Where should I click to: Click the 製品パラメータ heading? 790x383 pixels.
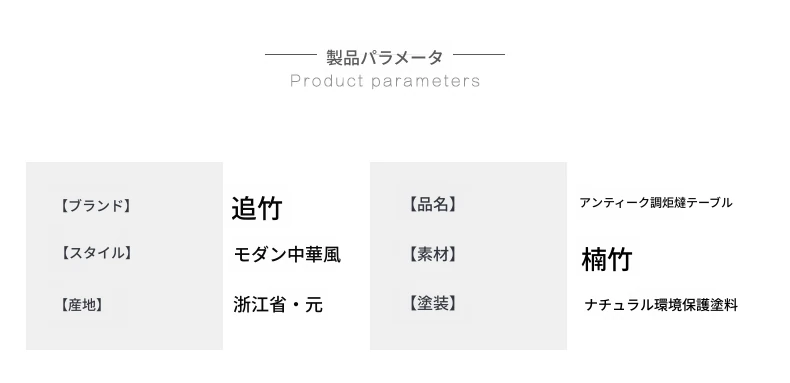(x=384, y=57)
